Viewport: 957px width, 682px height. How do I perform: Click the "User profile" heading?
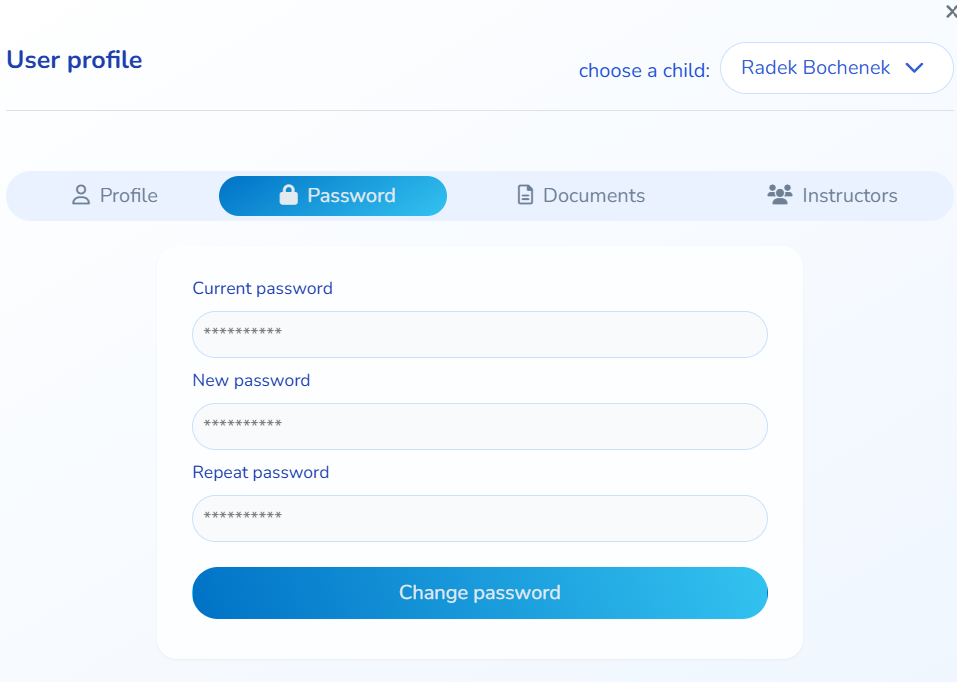tap(74, 60)
